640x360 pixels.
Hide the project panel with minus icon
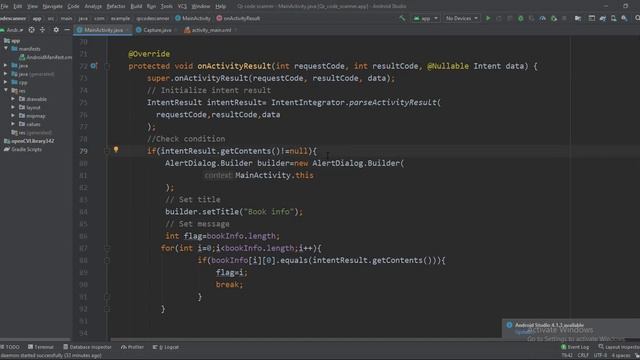pyautogui.click(x=67, y=30)
